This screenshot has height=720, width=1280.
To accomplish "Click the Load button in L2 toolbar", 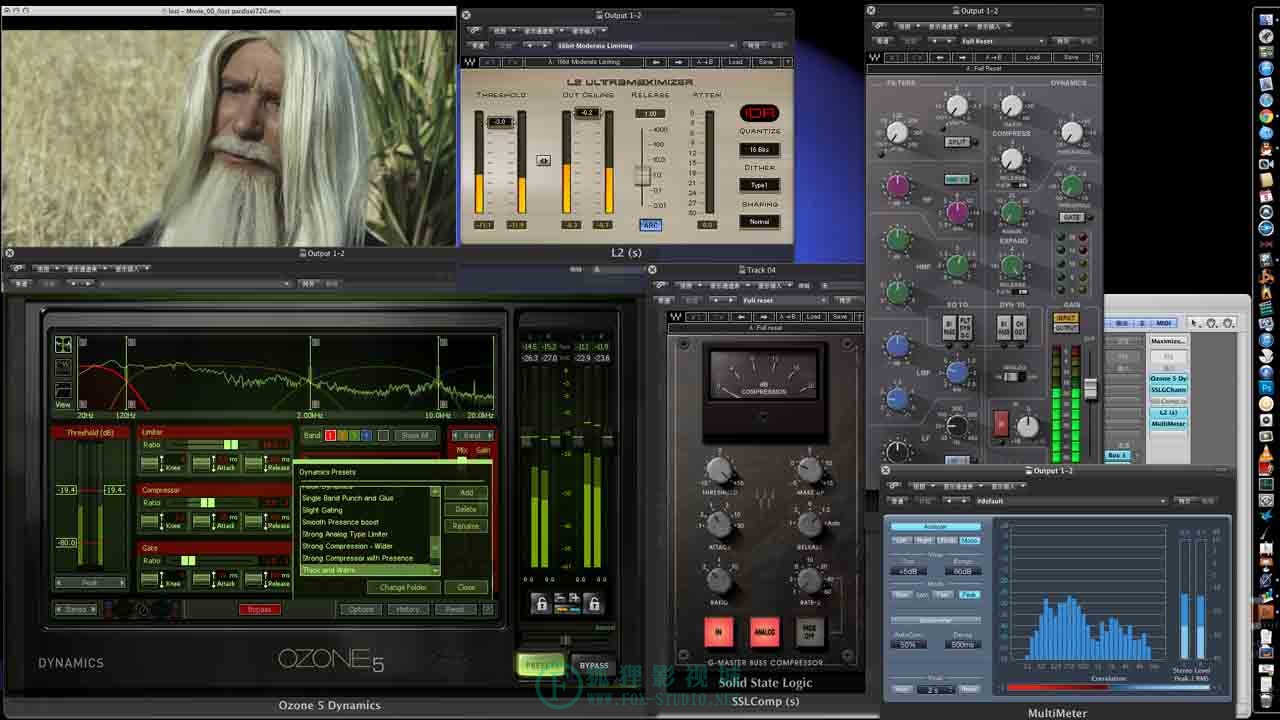I will click(x=735, y=62).
